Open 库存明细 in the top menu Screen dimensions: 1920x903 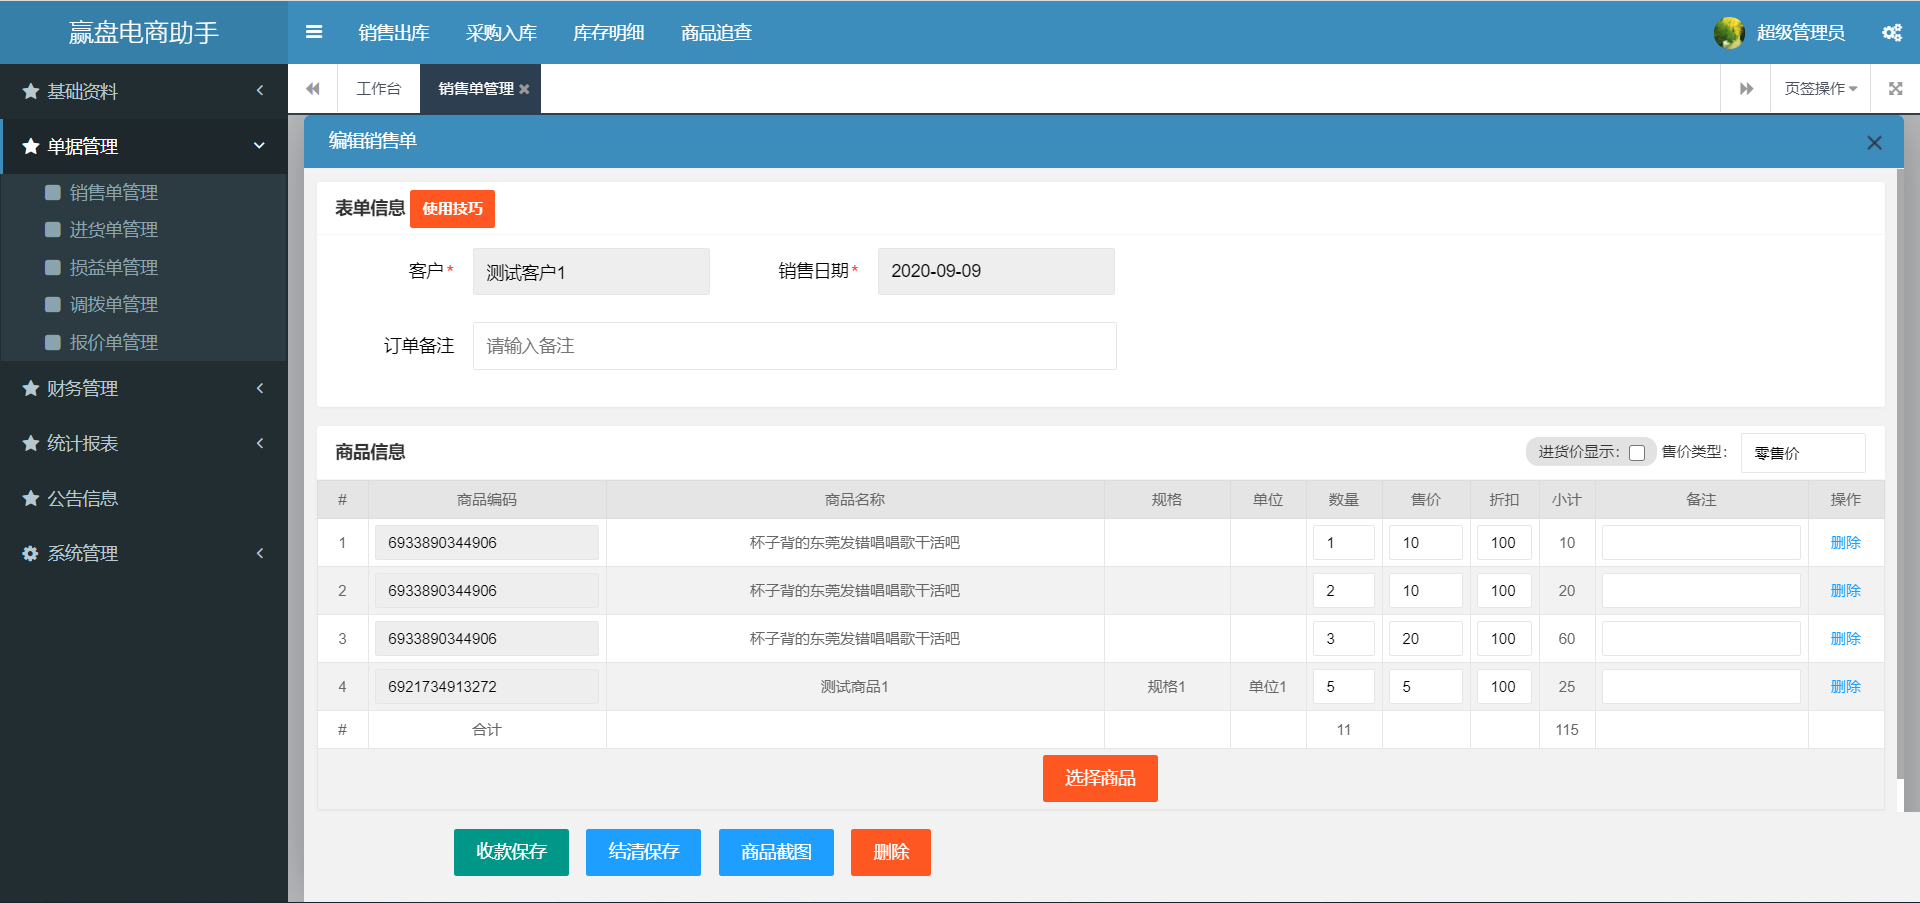click(608, 33)
